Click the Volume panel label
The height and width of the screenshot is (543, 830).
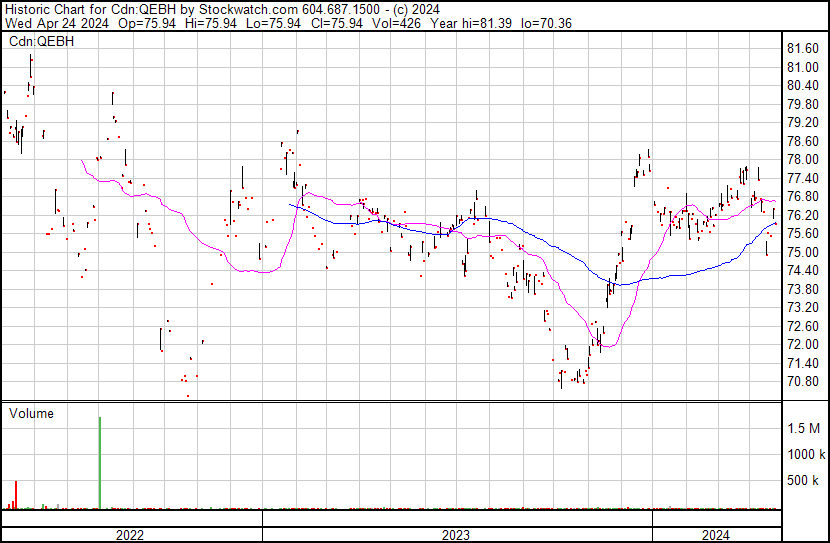(31, 413)
